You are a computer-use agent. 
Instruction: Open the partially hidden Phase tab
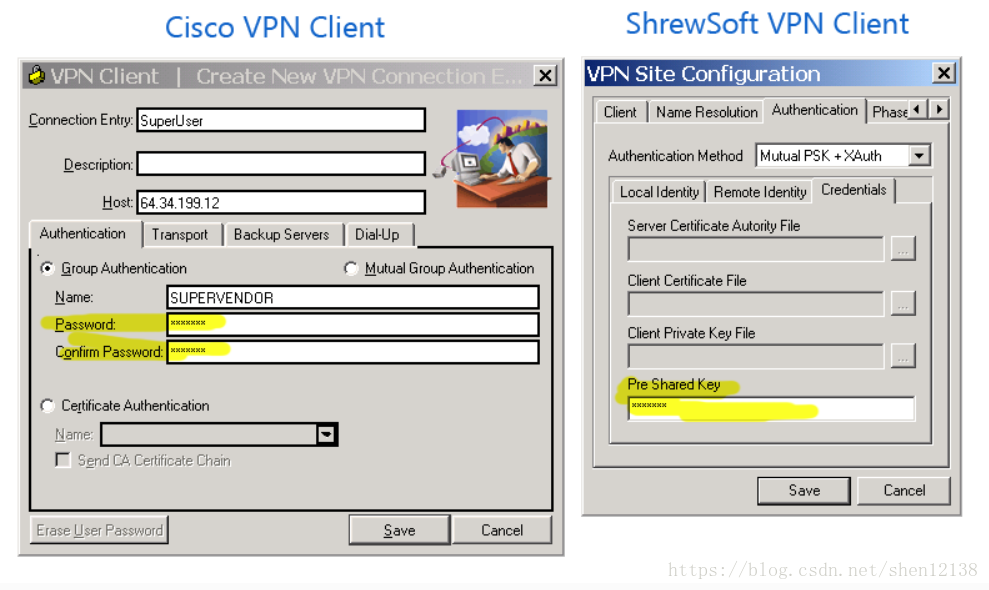click(889, 112)
